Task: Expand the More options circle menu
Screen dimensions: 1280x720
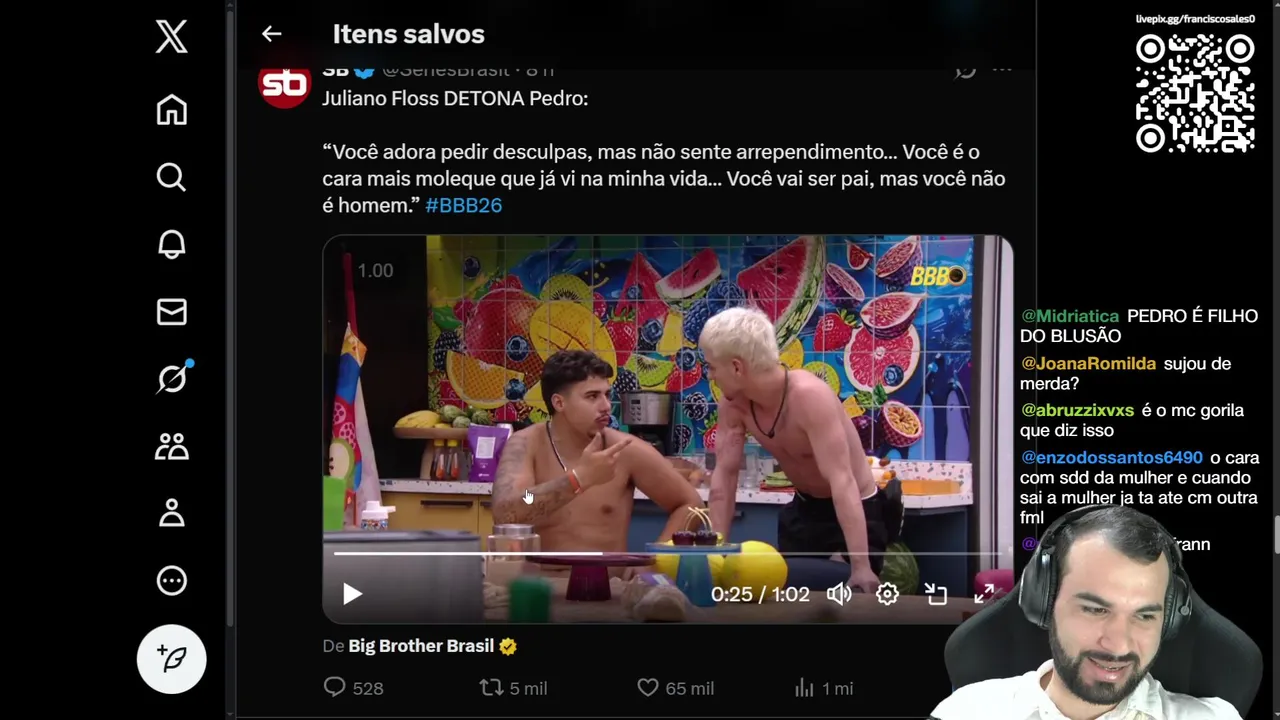Action: click(x=172, y=580)
